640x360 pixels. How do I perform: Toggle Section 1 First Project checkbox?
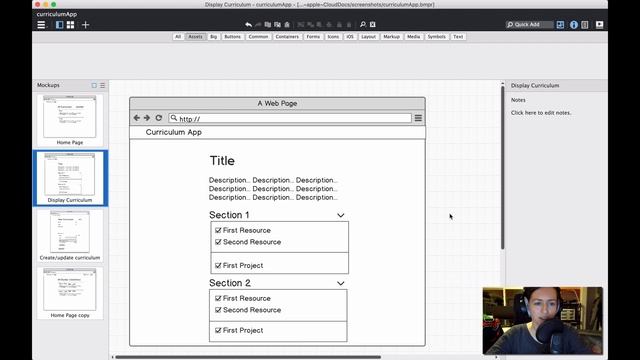point(218,265)
